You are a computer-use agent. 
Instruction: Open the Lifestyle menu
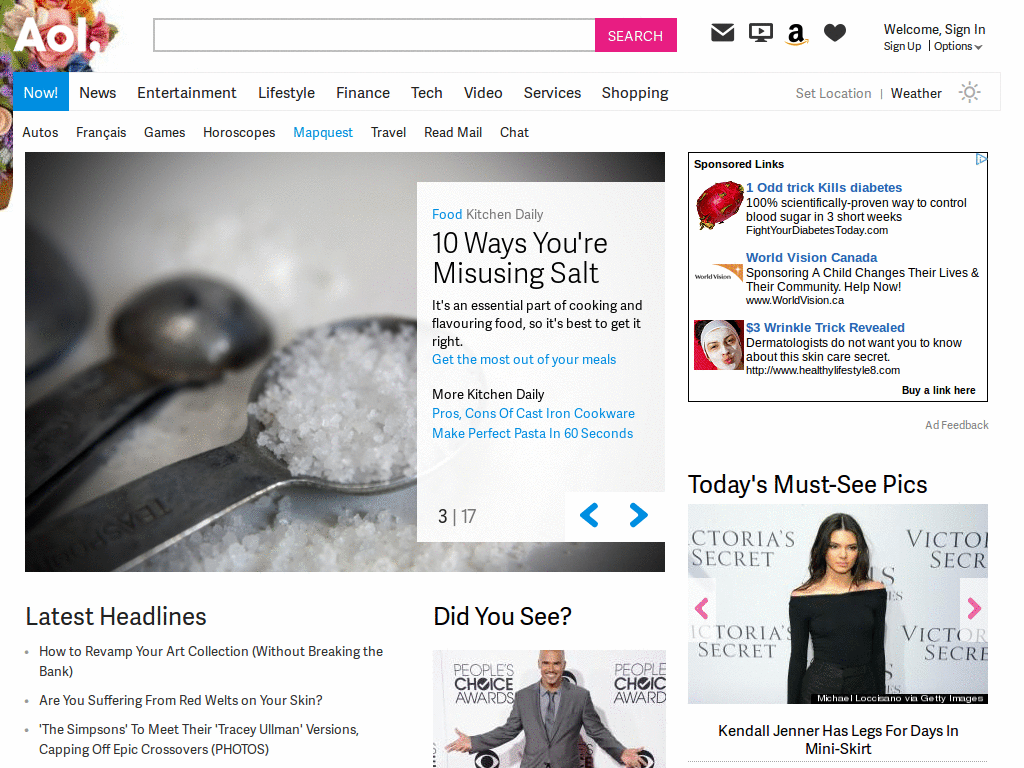[286, 93]
